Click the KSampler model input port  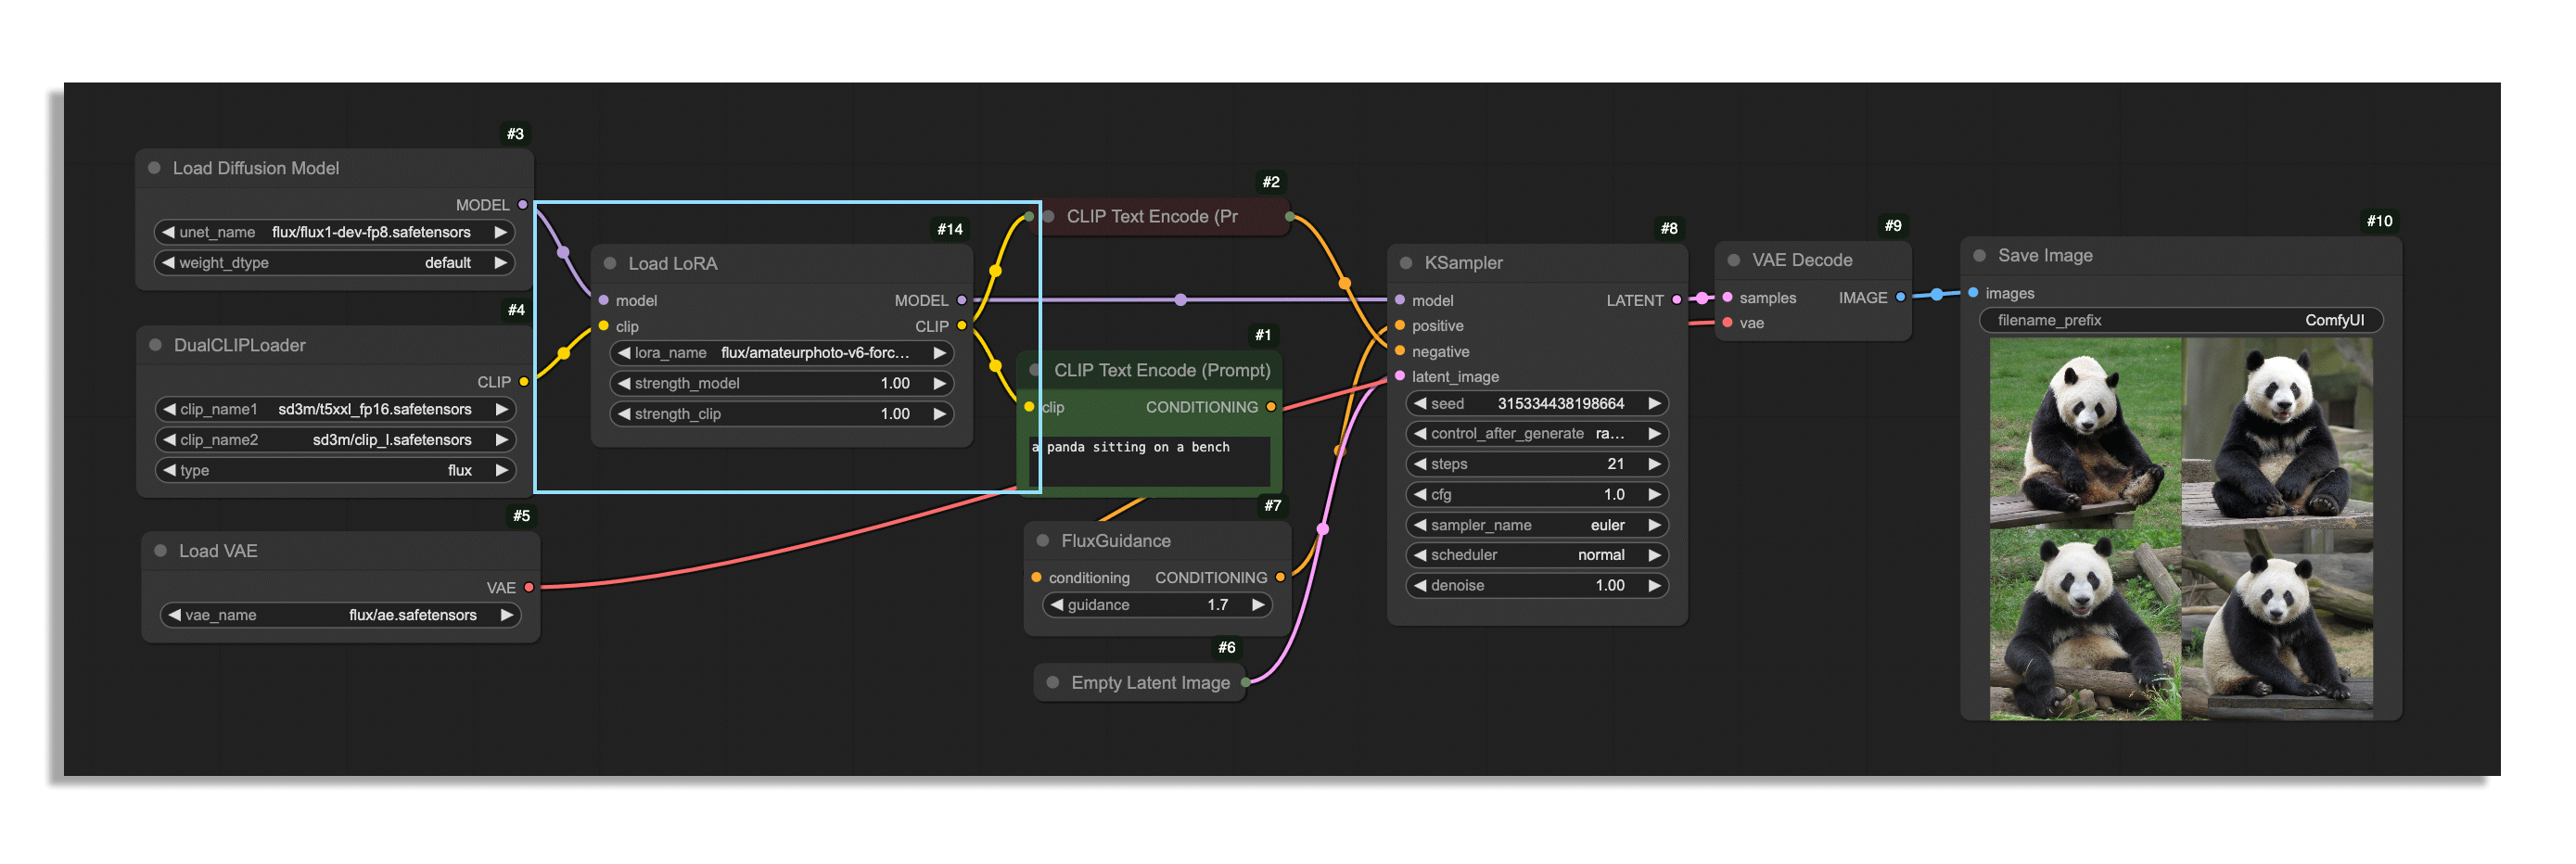(x=1400, y=299)
